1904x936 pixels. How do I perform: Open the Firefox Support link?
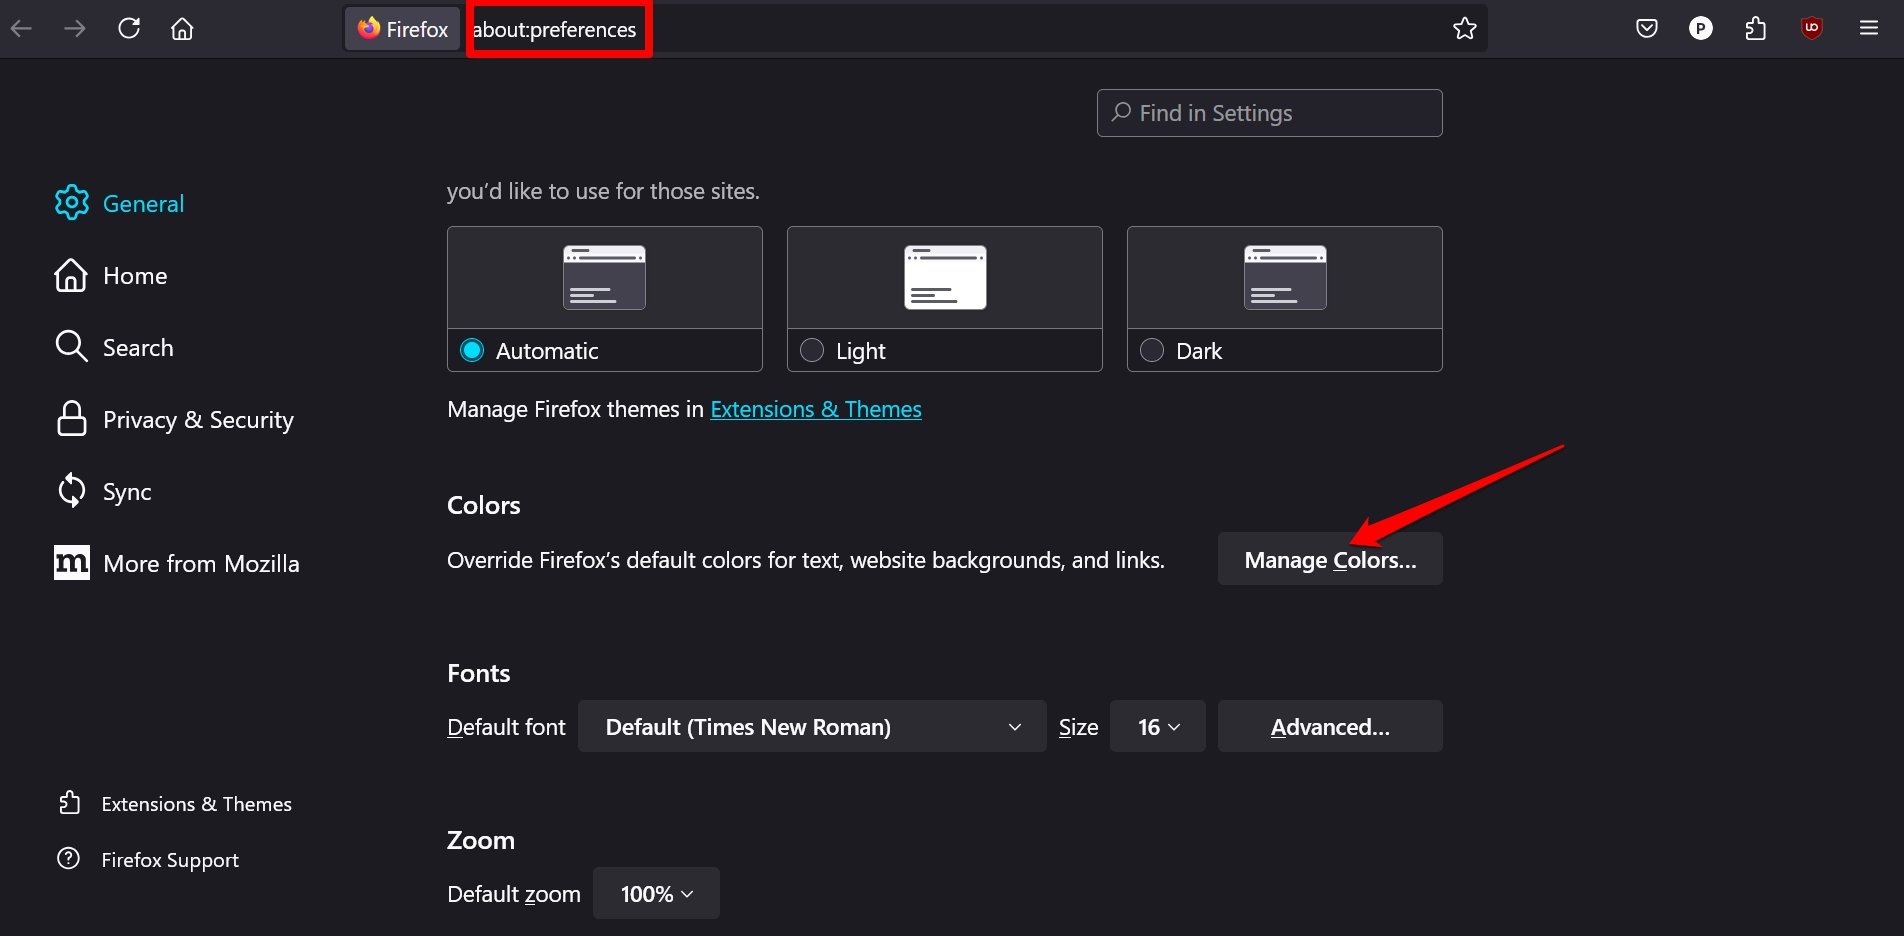coord(170,860)
